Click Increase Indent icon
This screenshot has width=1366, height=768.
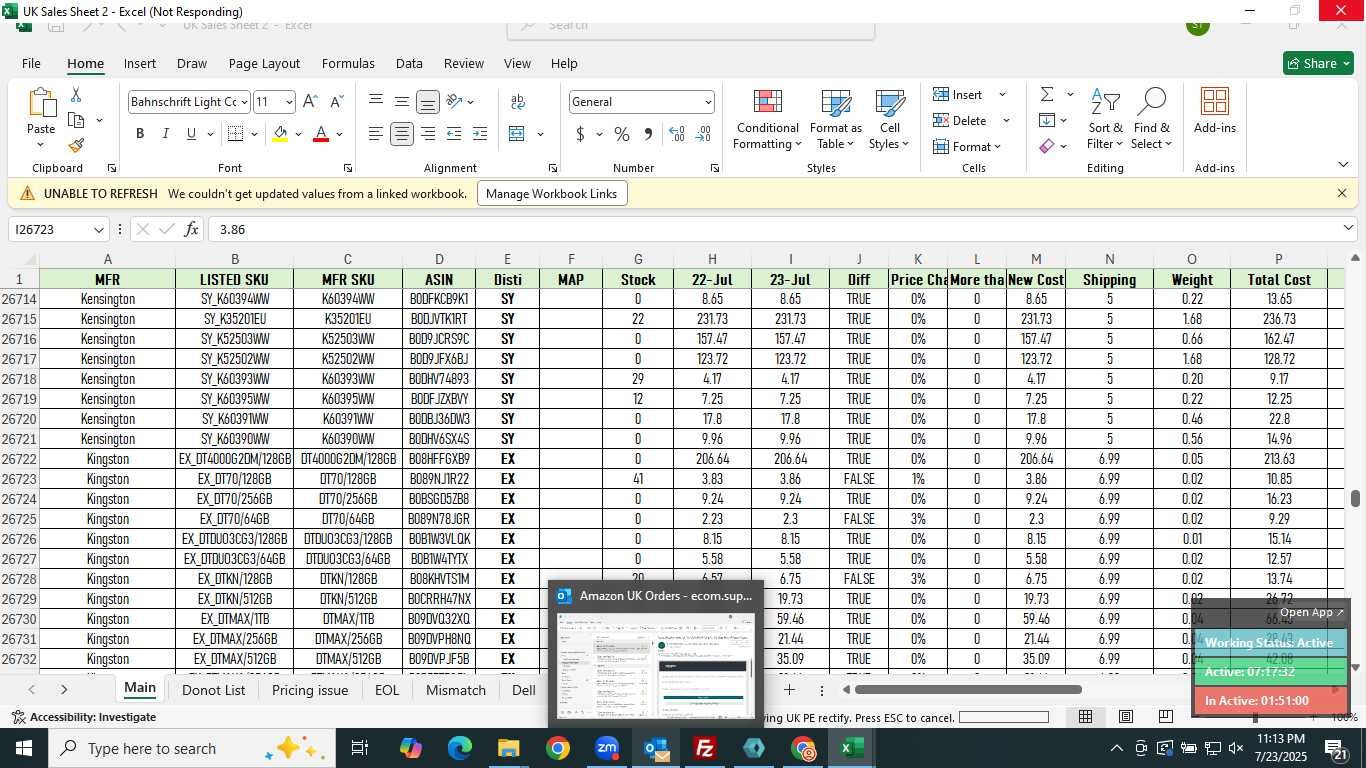click(480, 134)
